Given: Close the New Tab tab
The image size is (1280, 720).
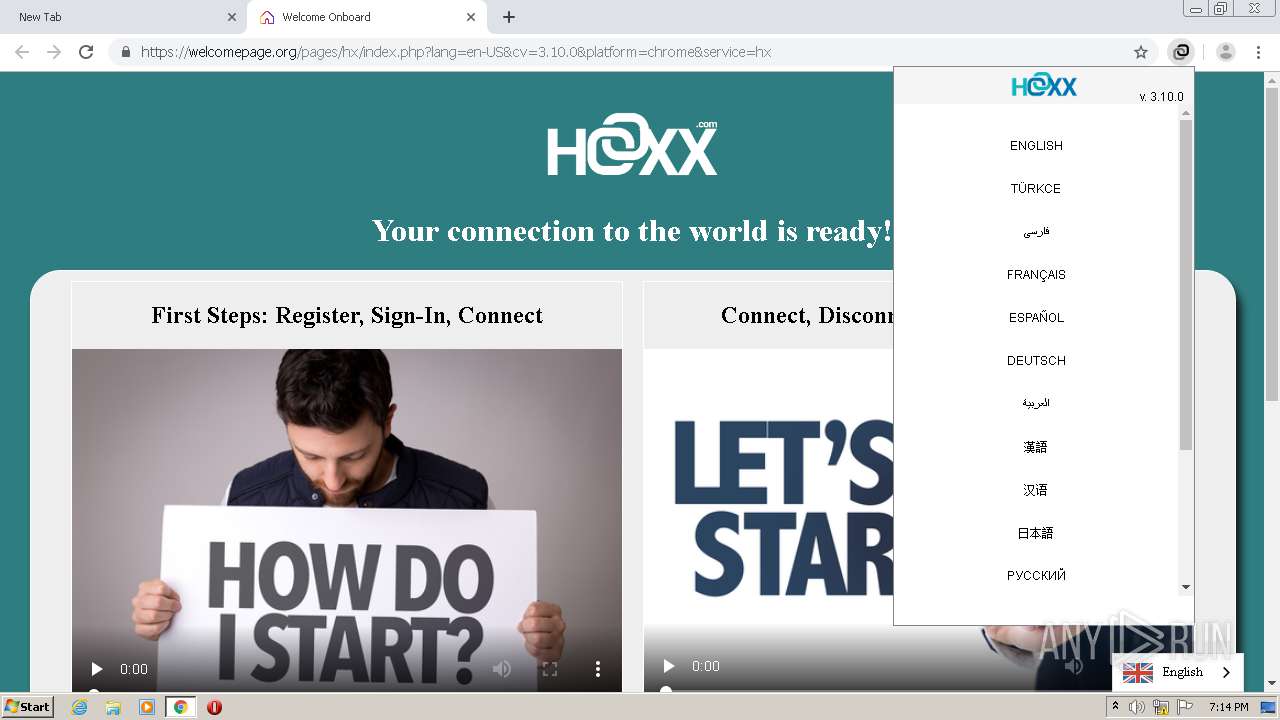Looking at the screenshot, I should point(232,17).
